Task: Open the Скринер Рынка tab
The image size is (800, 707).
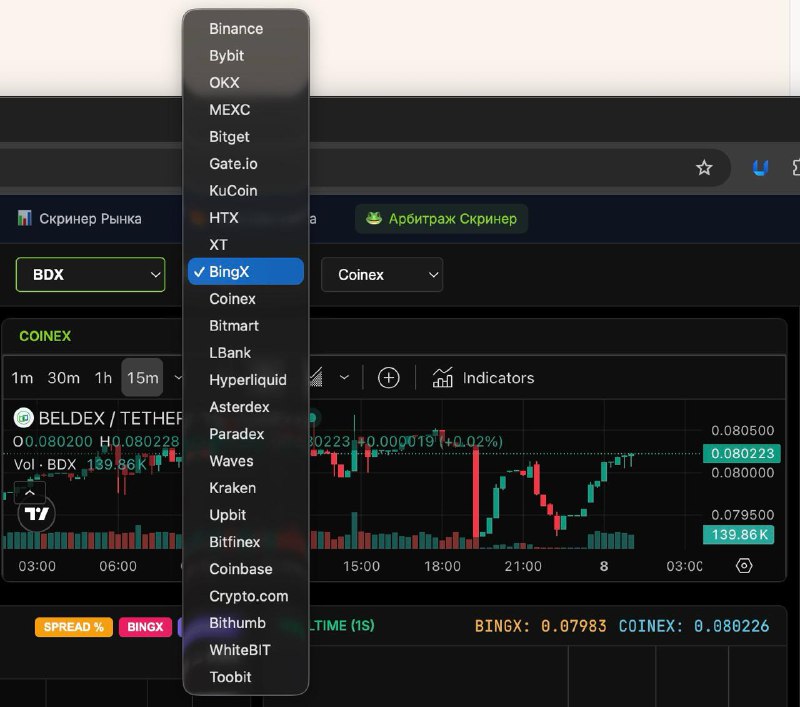Action: pyautogui.click(x=80, y=219)
